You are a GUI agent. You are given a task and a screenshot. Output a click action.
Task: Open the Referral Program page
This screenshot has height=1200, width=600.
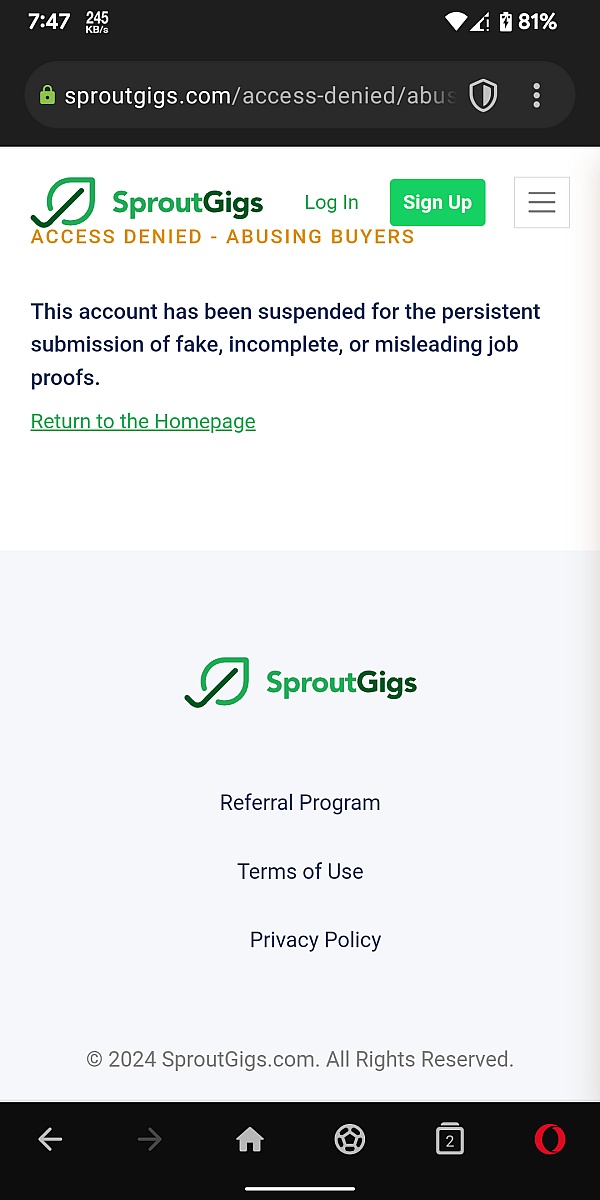(300, 802)
